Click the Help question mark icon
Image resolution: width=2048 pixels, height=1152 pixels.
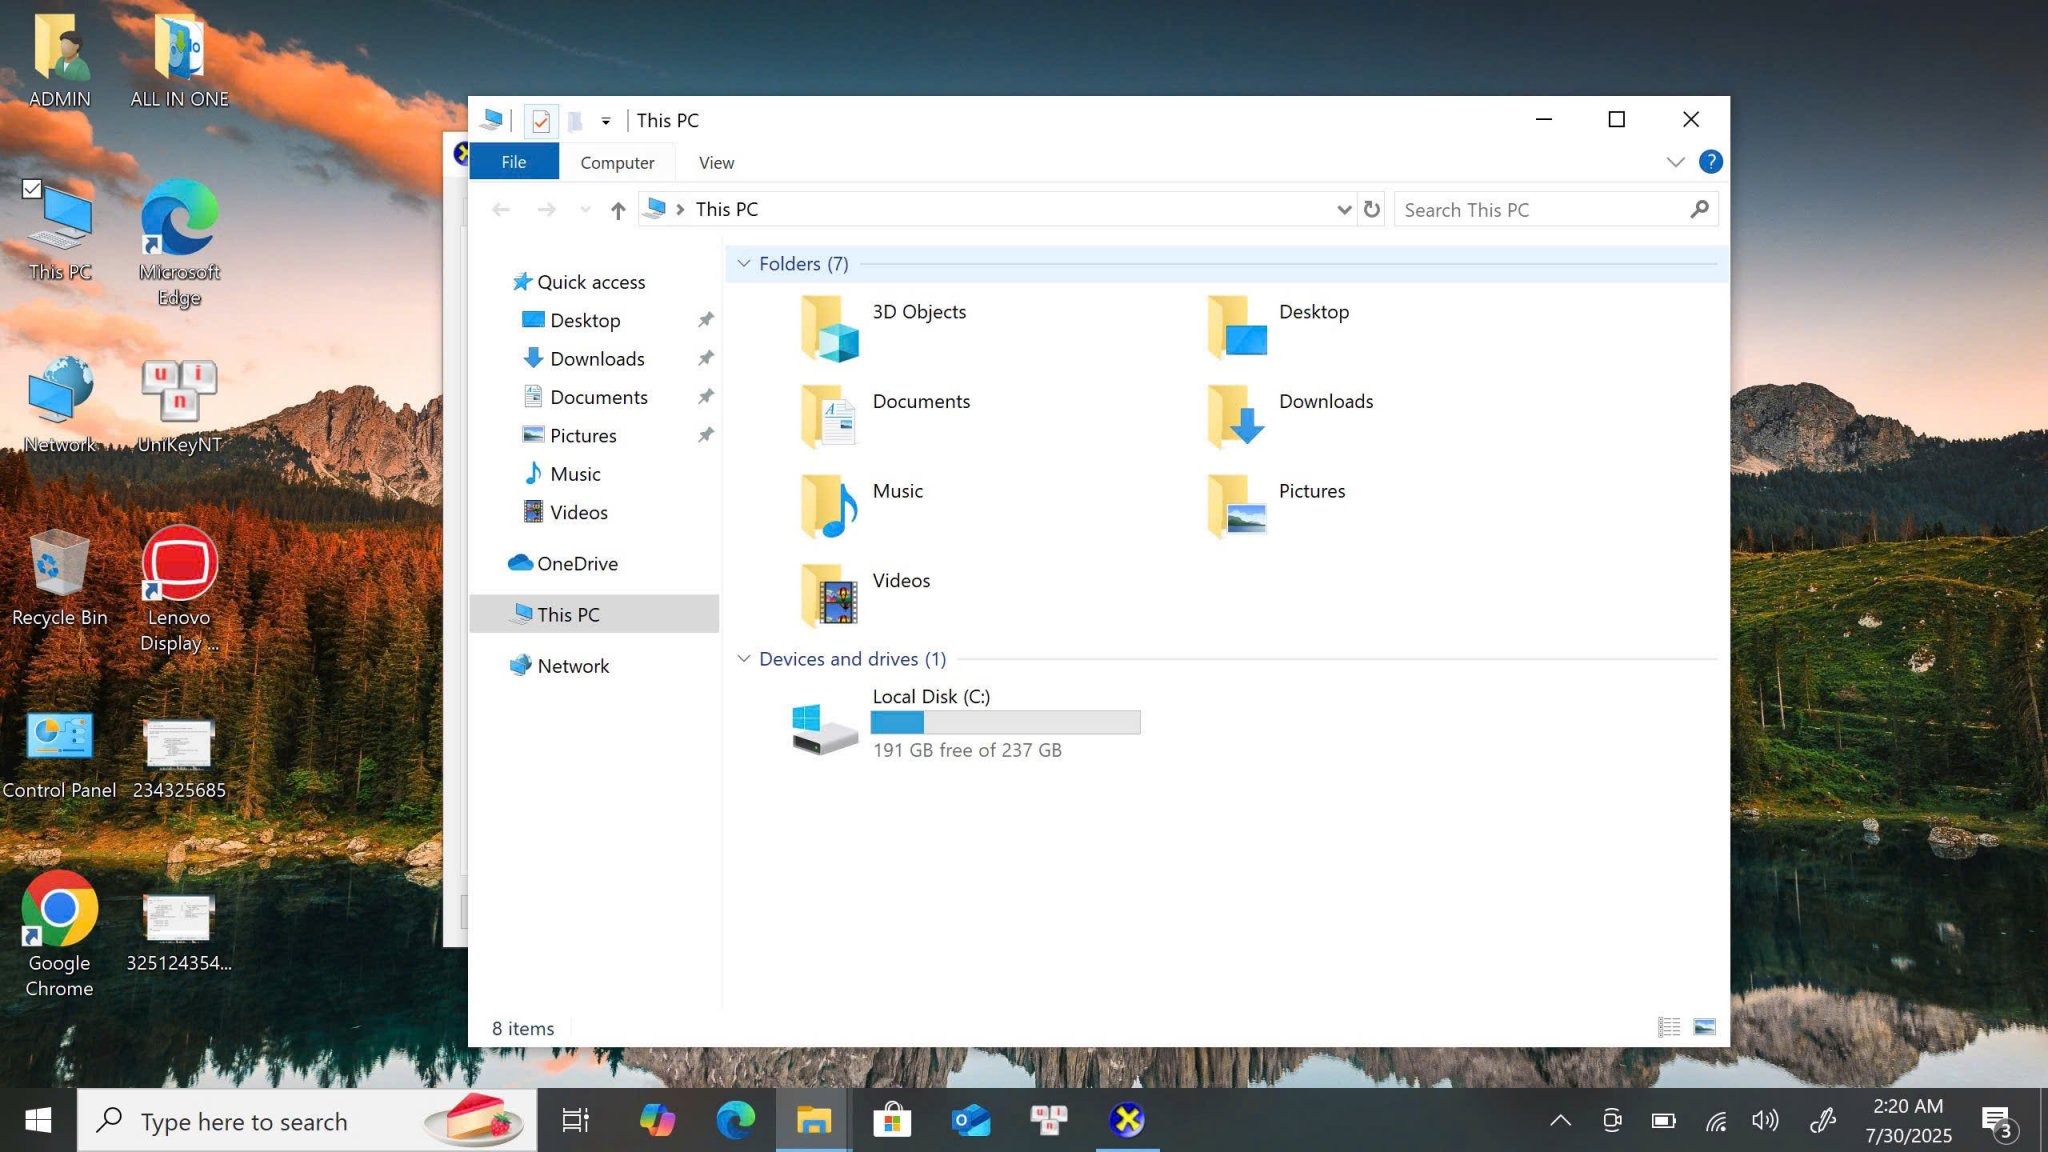(x=1710, y=162)
